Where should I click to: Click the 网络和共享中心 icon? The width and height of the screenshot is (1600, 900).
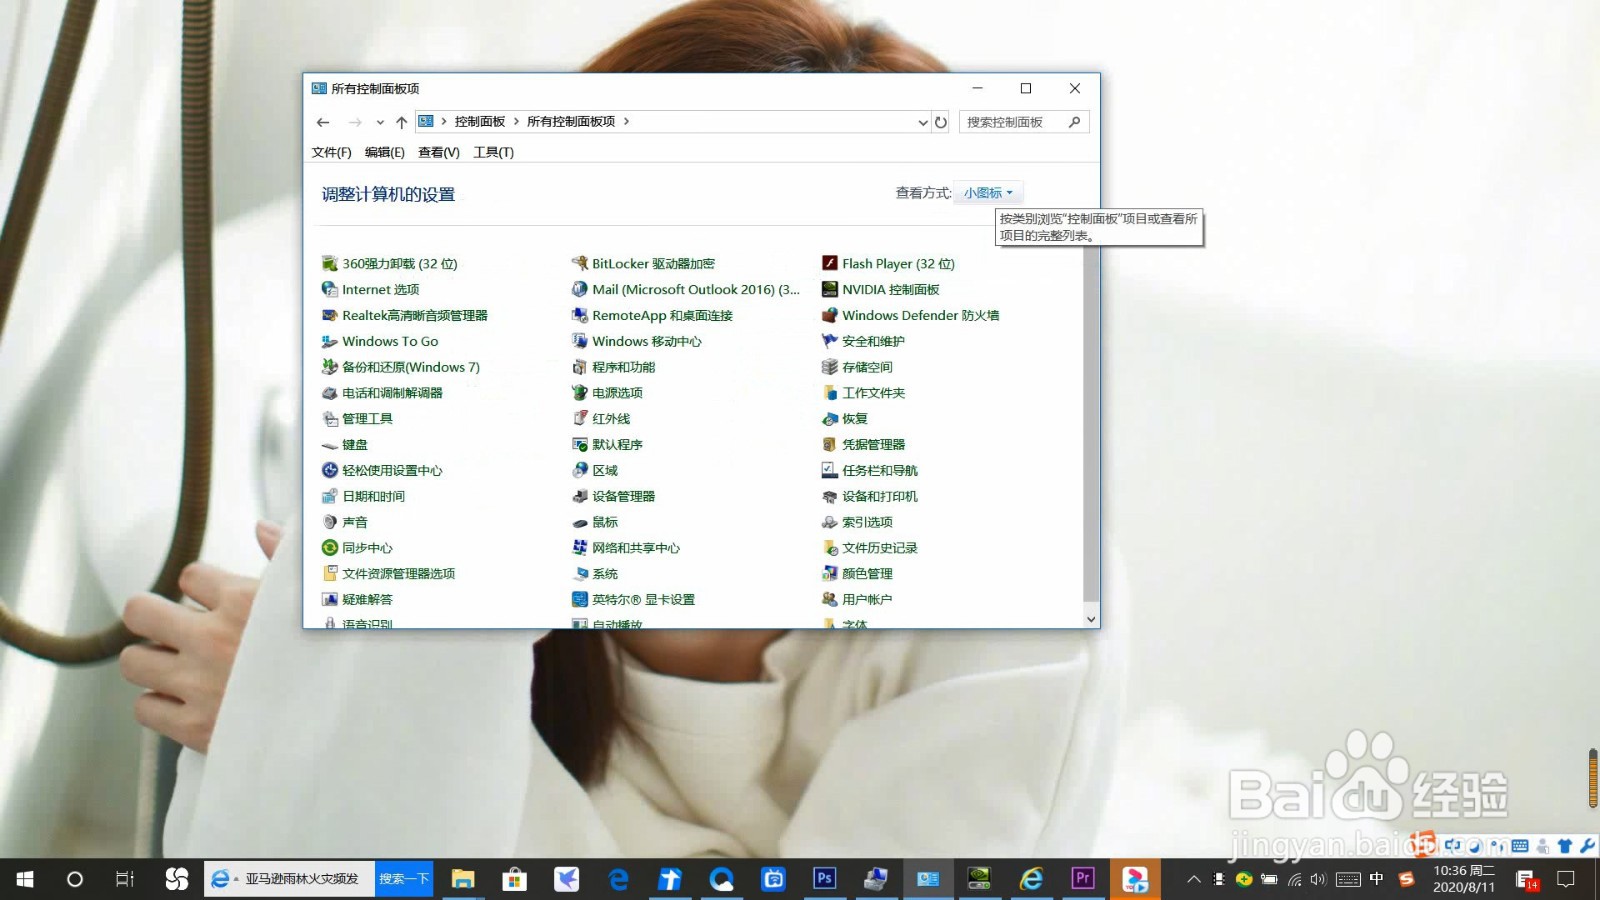point(579,548)
